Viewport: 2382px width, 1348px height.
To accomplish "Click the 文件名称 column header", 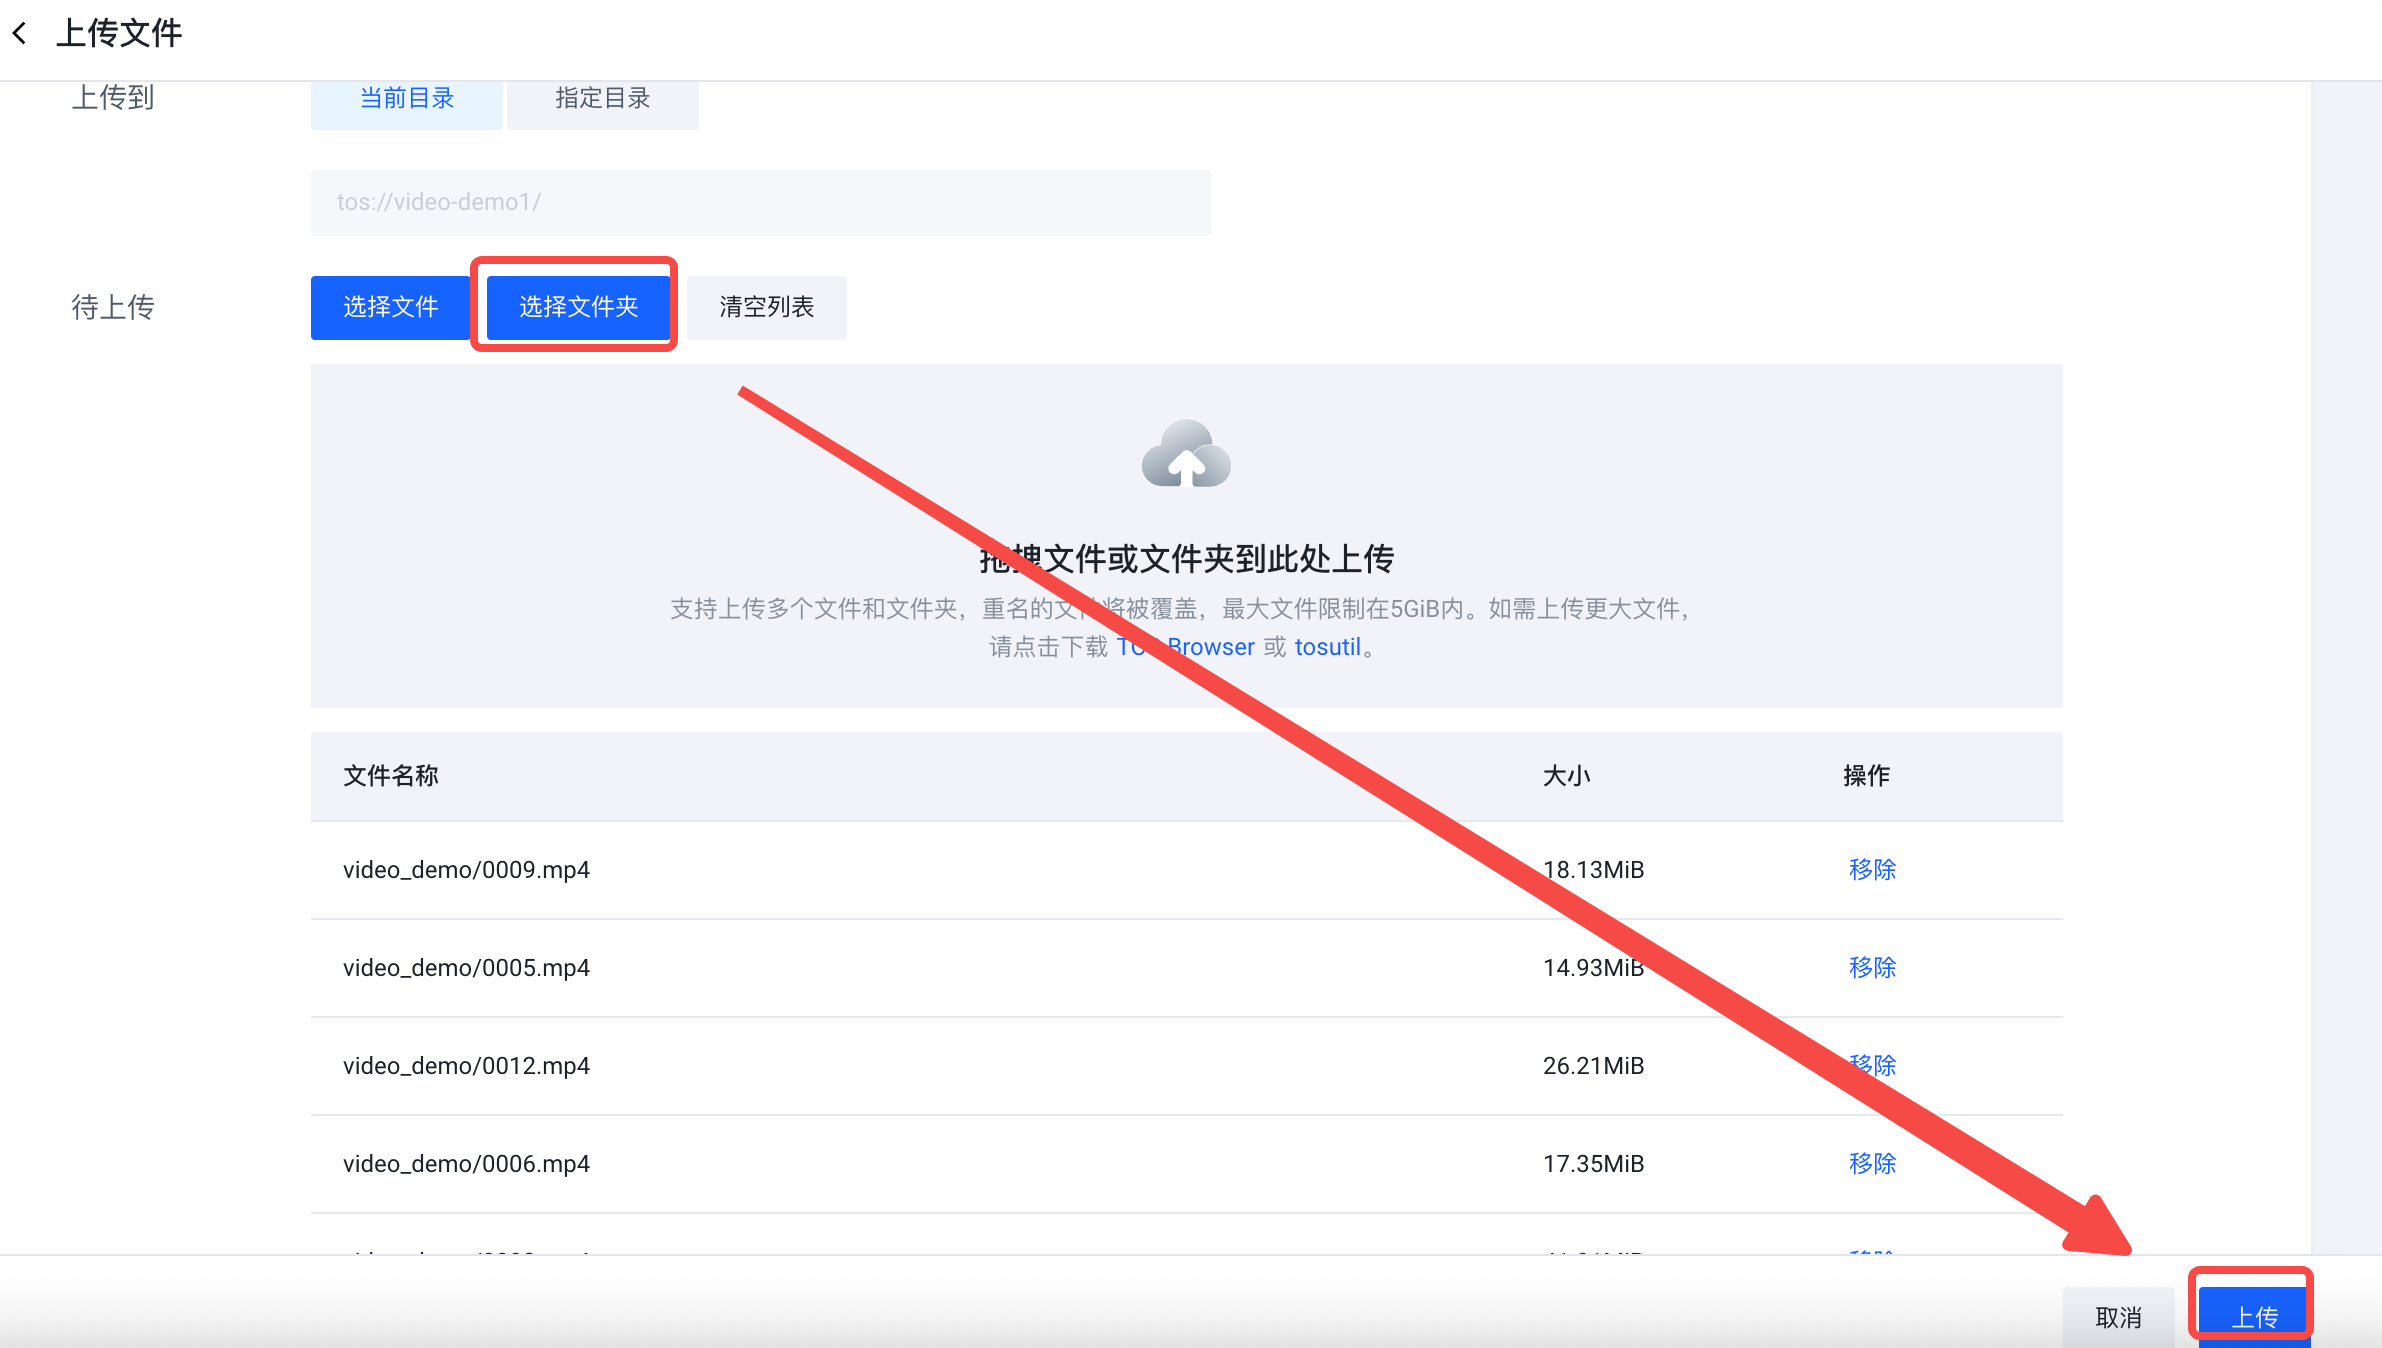I will click(391, 776).
